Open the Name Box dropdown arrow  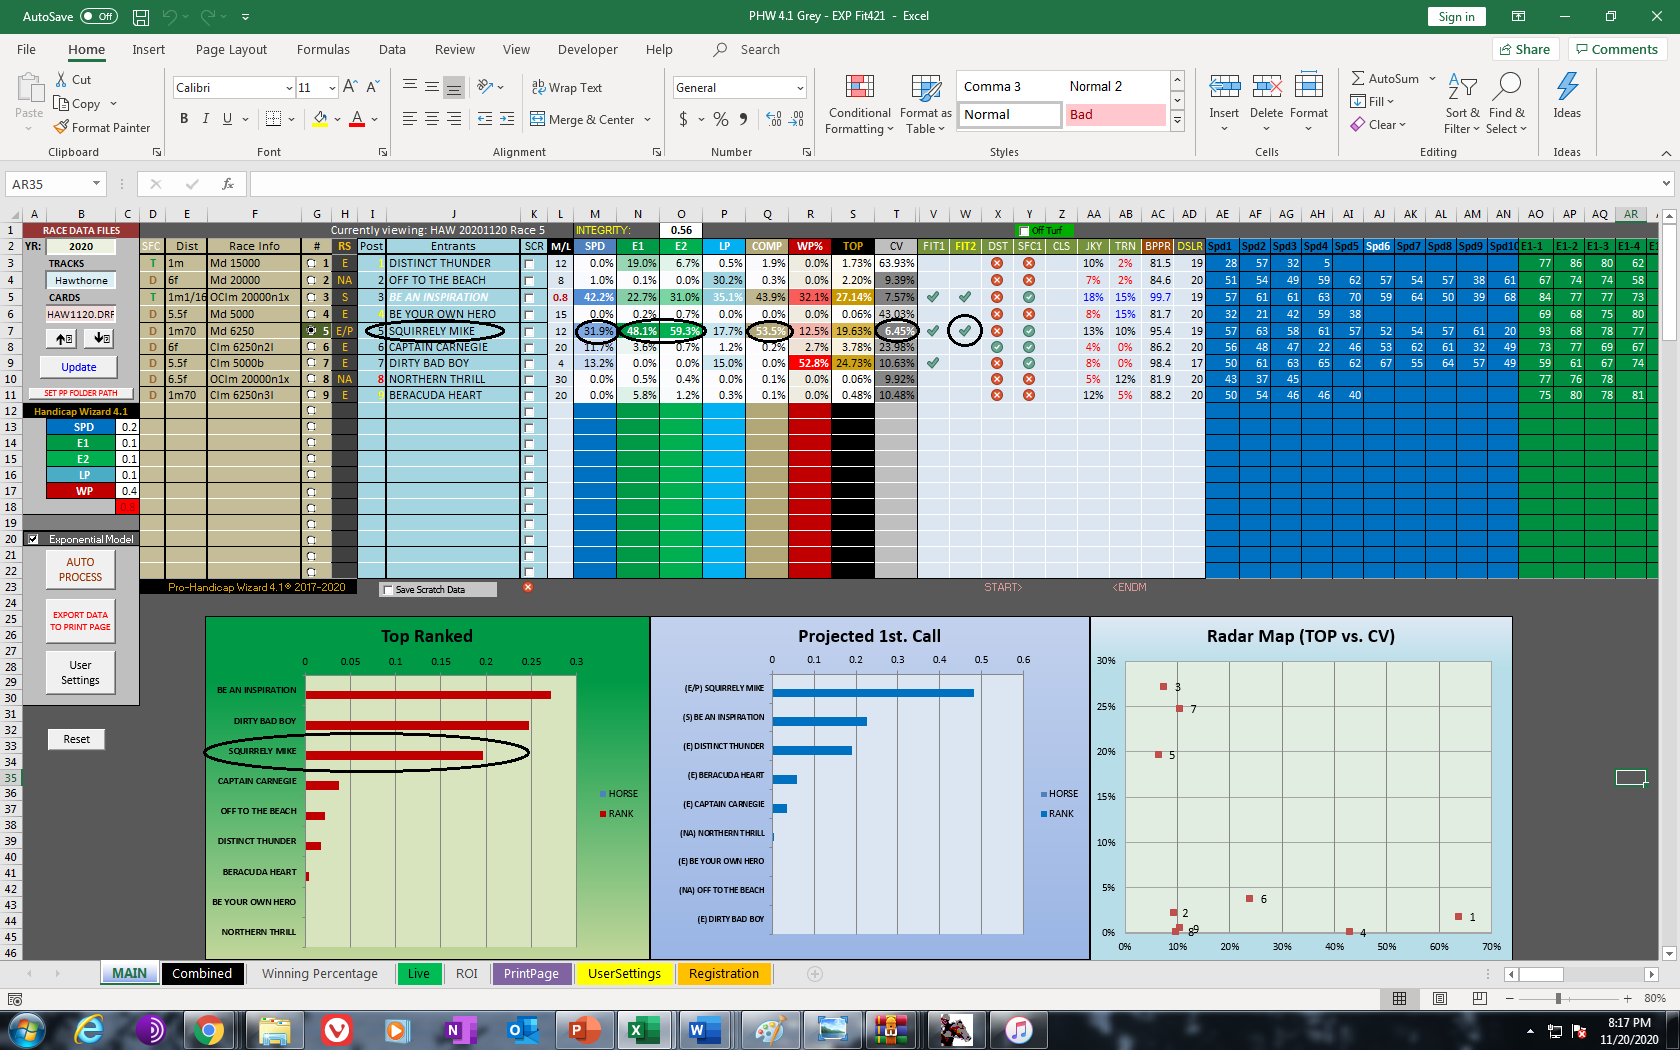(x=96, y=184)
